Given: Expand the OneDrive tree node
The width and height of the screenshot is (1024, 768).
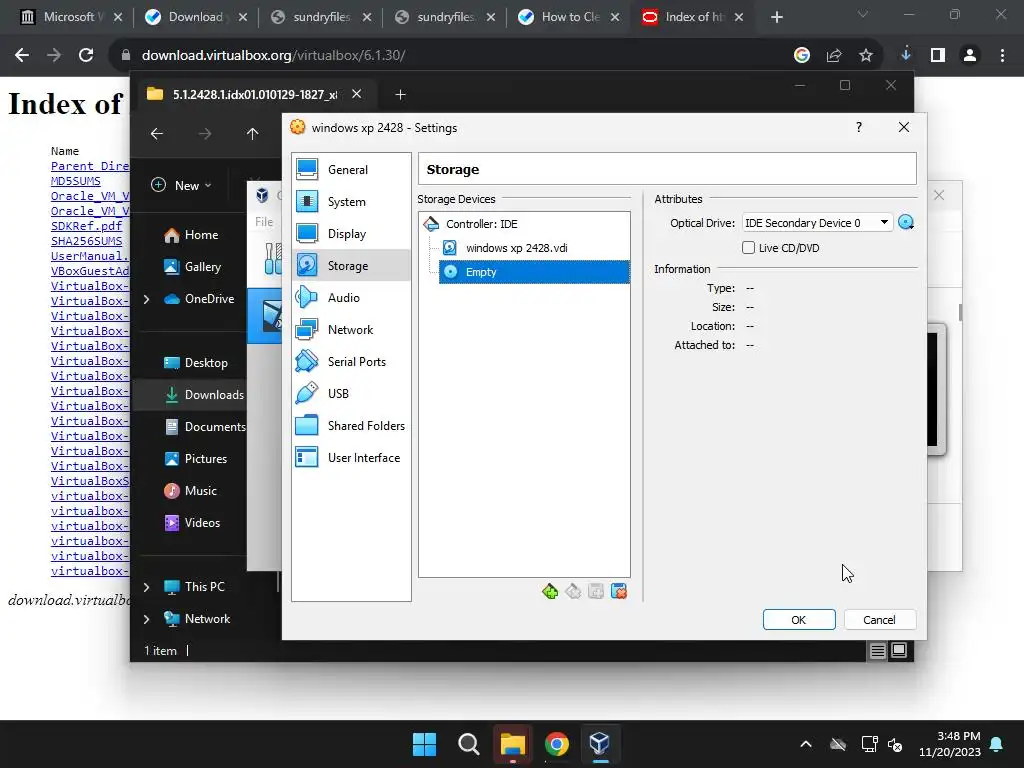Looking at the screenshot, I should coord(146,299).
